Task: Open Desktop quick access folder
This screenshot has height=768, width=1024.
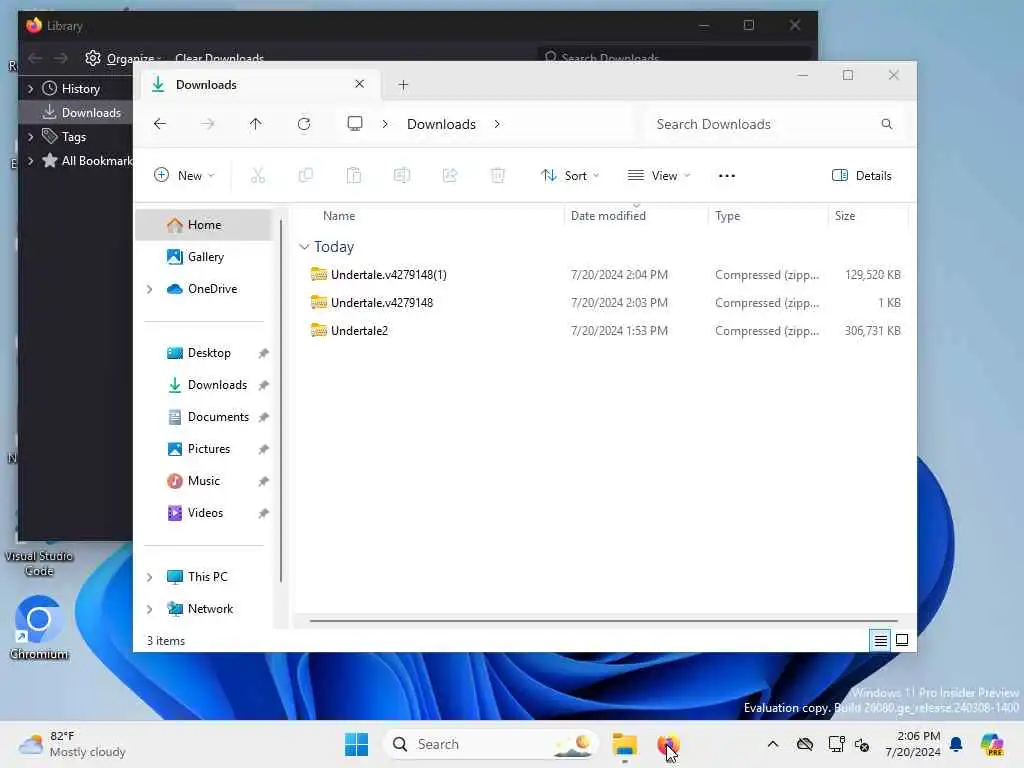Action: click(208, 353)
